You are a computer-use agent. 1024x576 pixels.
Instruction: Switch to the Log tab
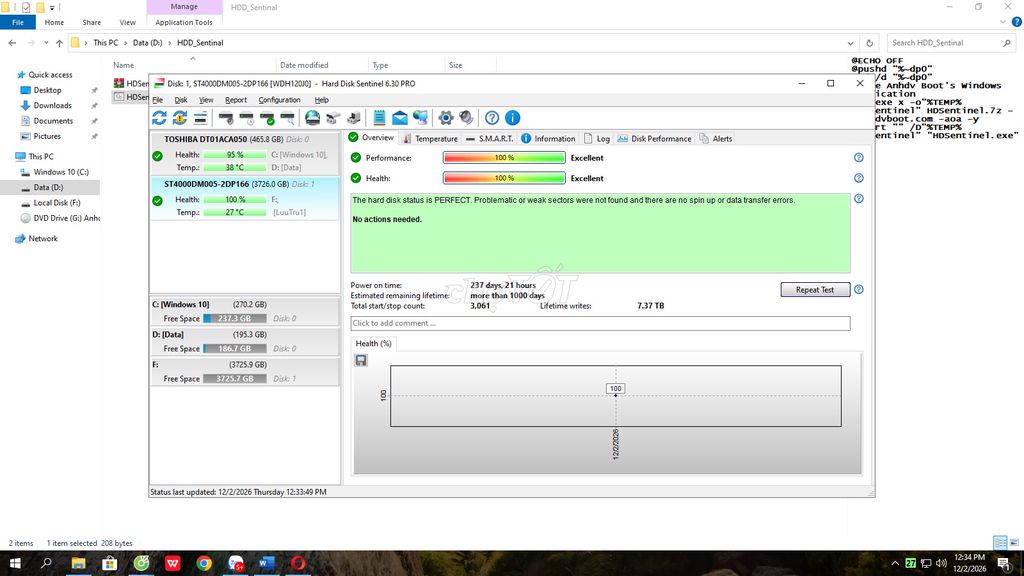click(597, 138)
